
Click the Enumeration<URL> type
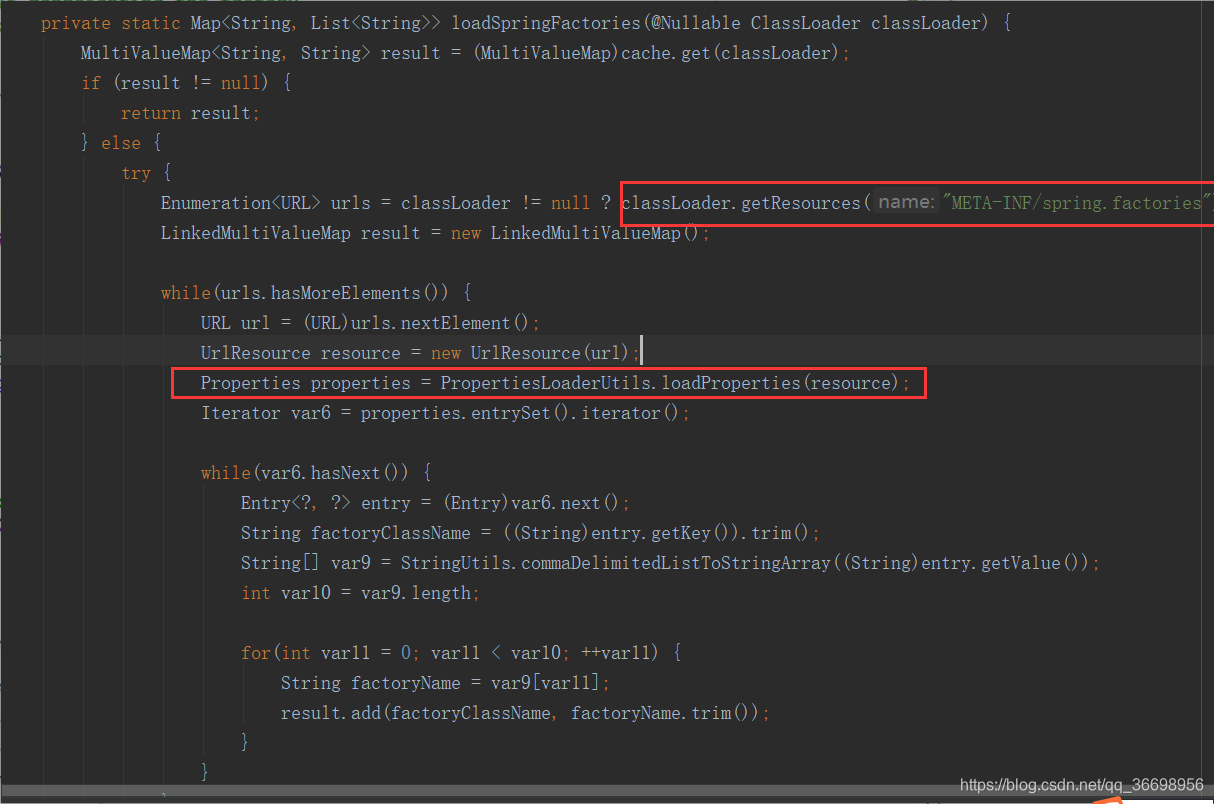click(x=241, y=203)
